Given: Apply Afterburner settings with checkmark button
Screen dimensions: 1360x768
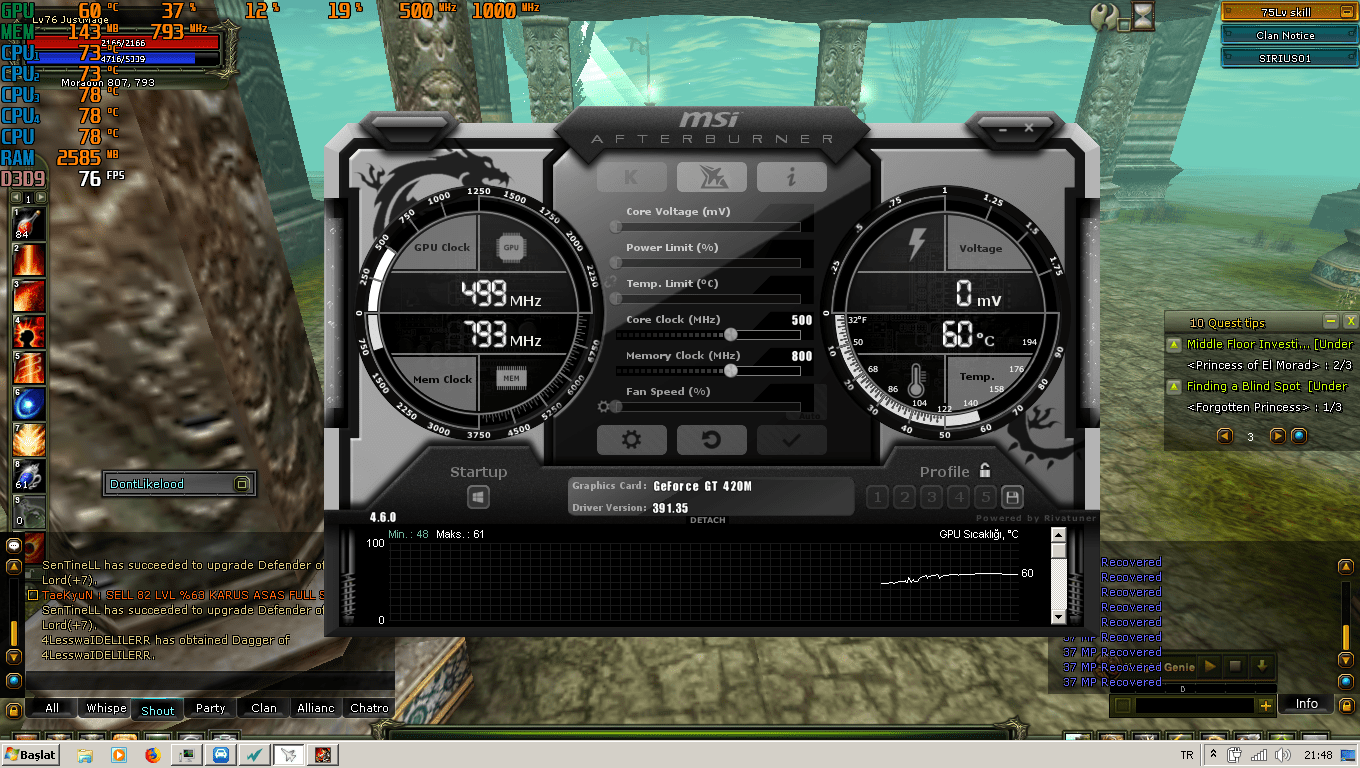Looking at the screenshot, I should 791,440.
